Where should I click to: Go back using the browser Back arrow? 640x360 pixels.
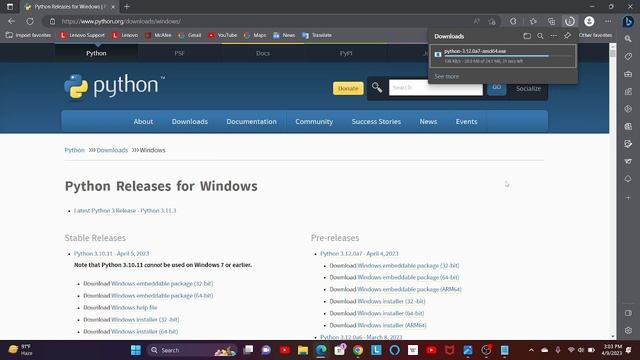pyautogui.click(x=11, y=21)
